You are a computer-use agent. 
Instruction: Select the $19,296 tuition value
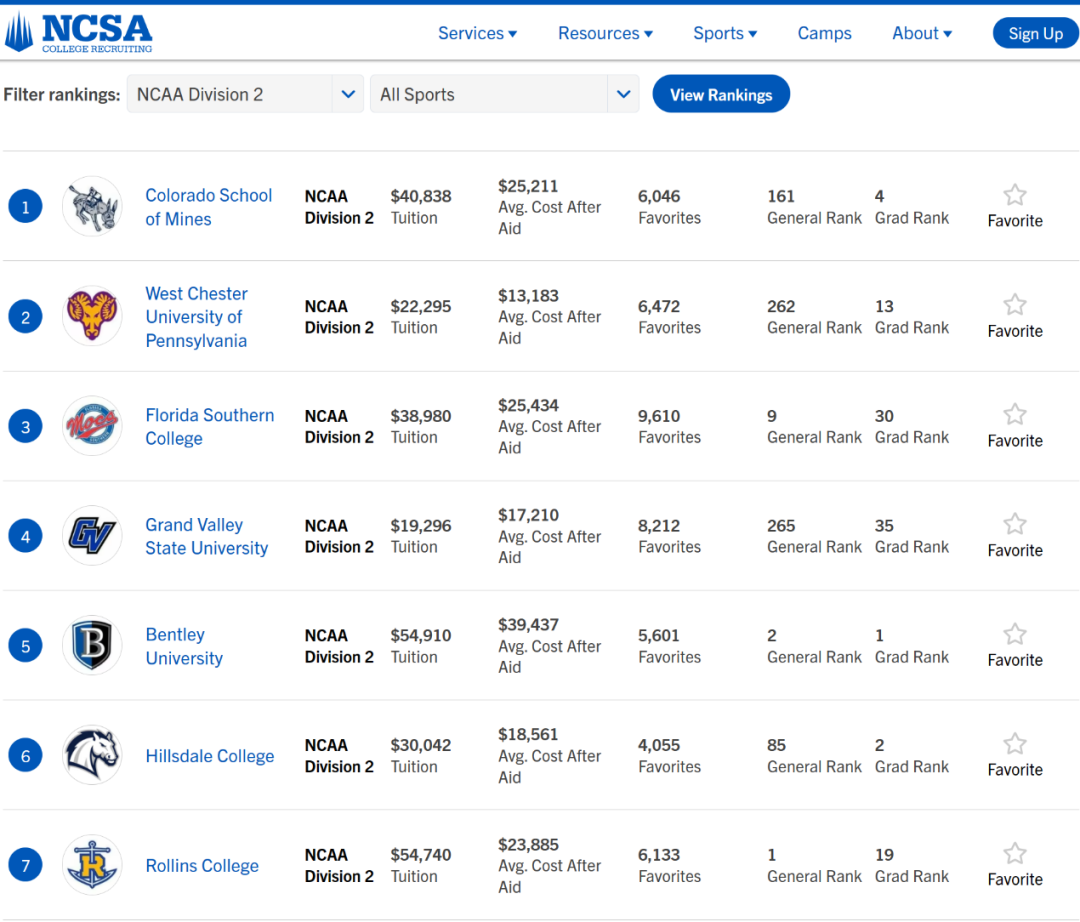[x=421, y=525]
